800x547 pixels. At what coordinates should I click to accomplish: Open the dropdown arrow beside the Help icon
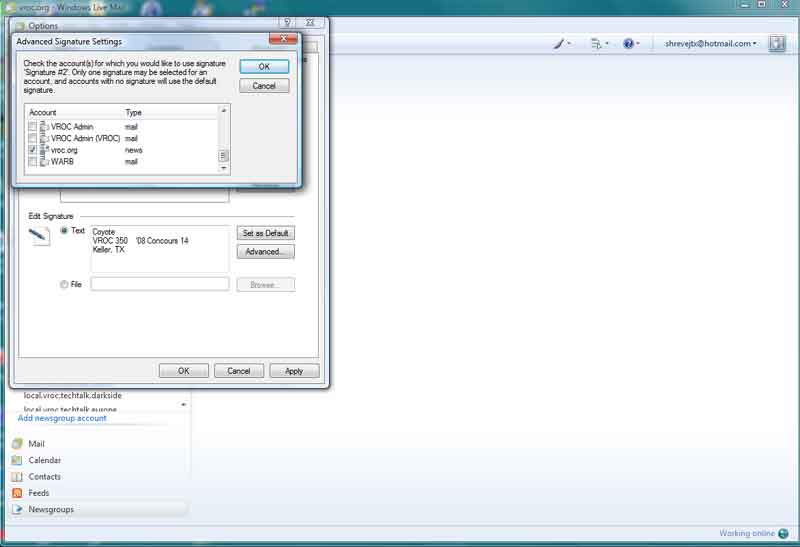click(638, 44)
